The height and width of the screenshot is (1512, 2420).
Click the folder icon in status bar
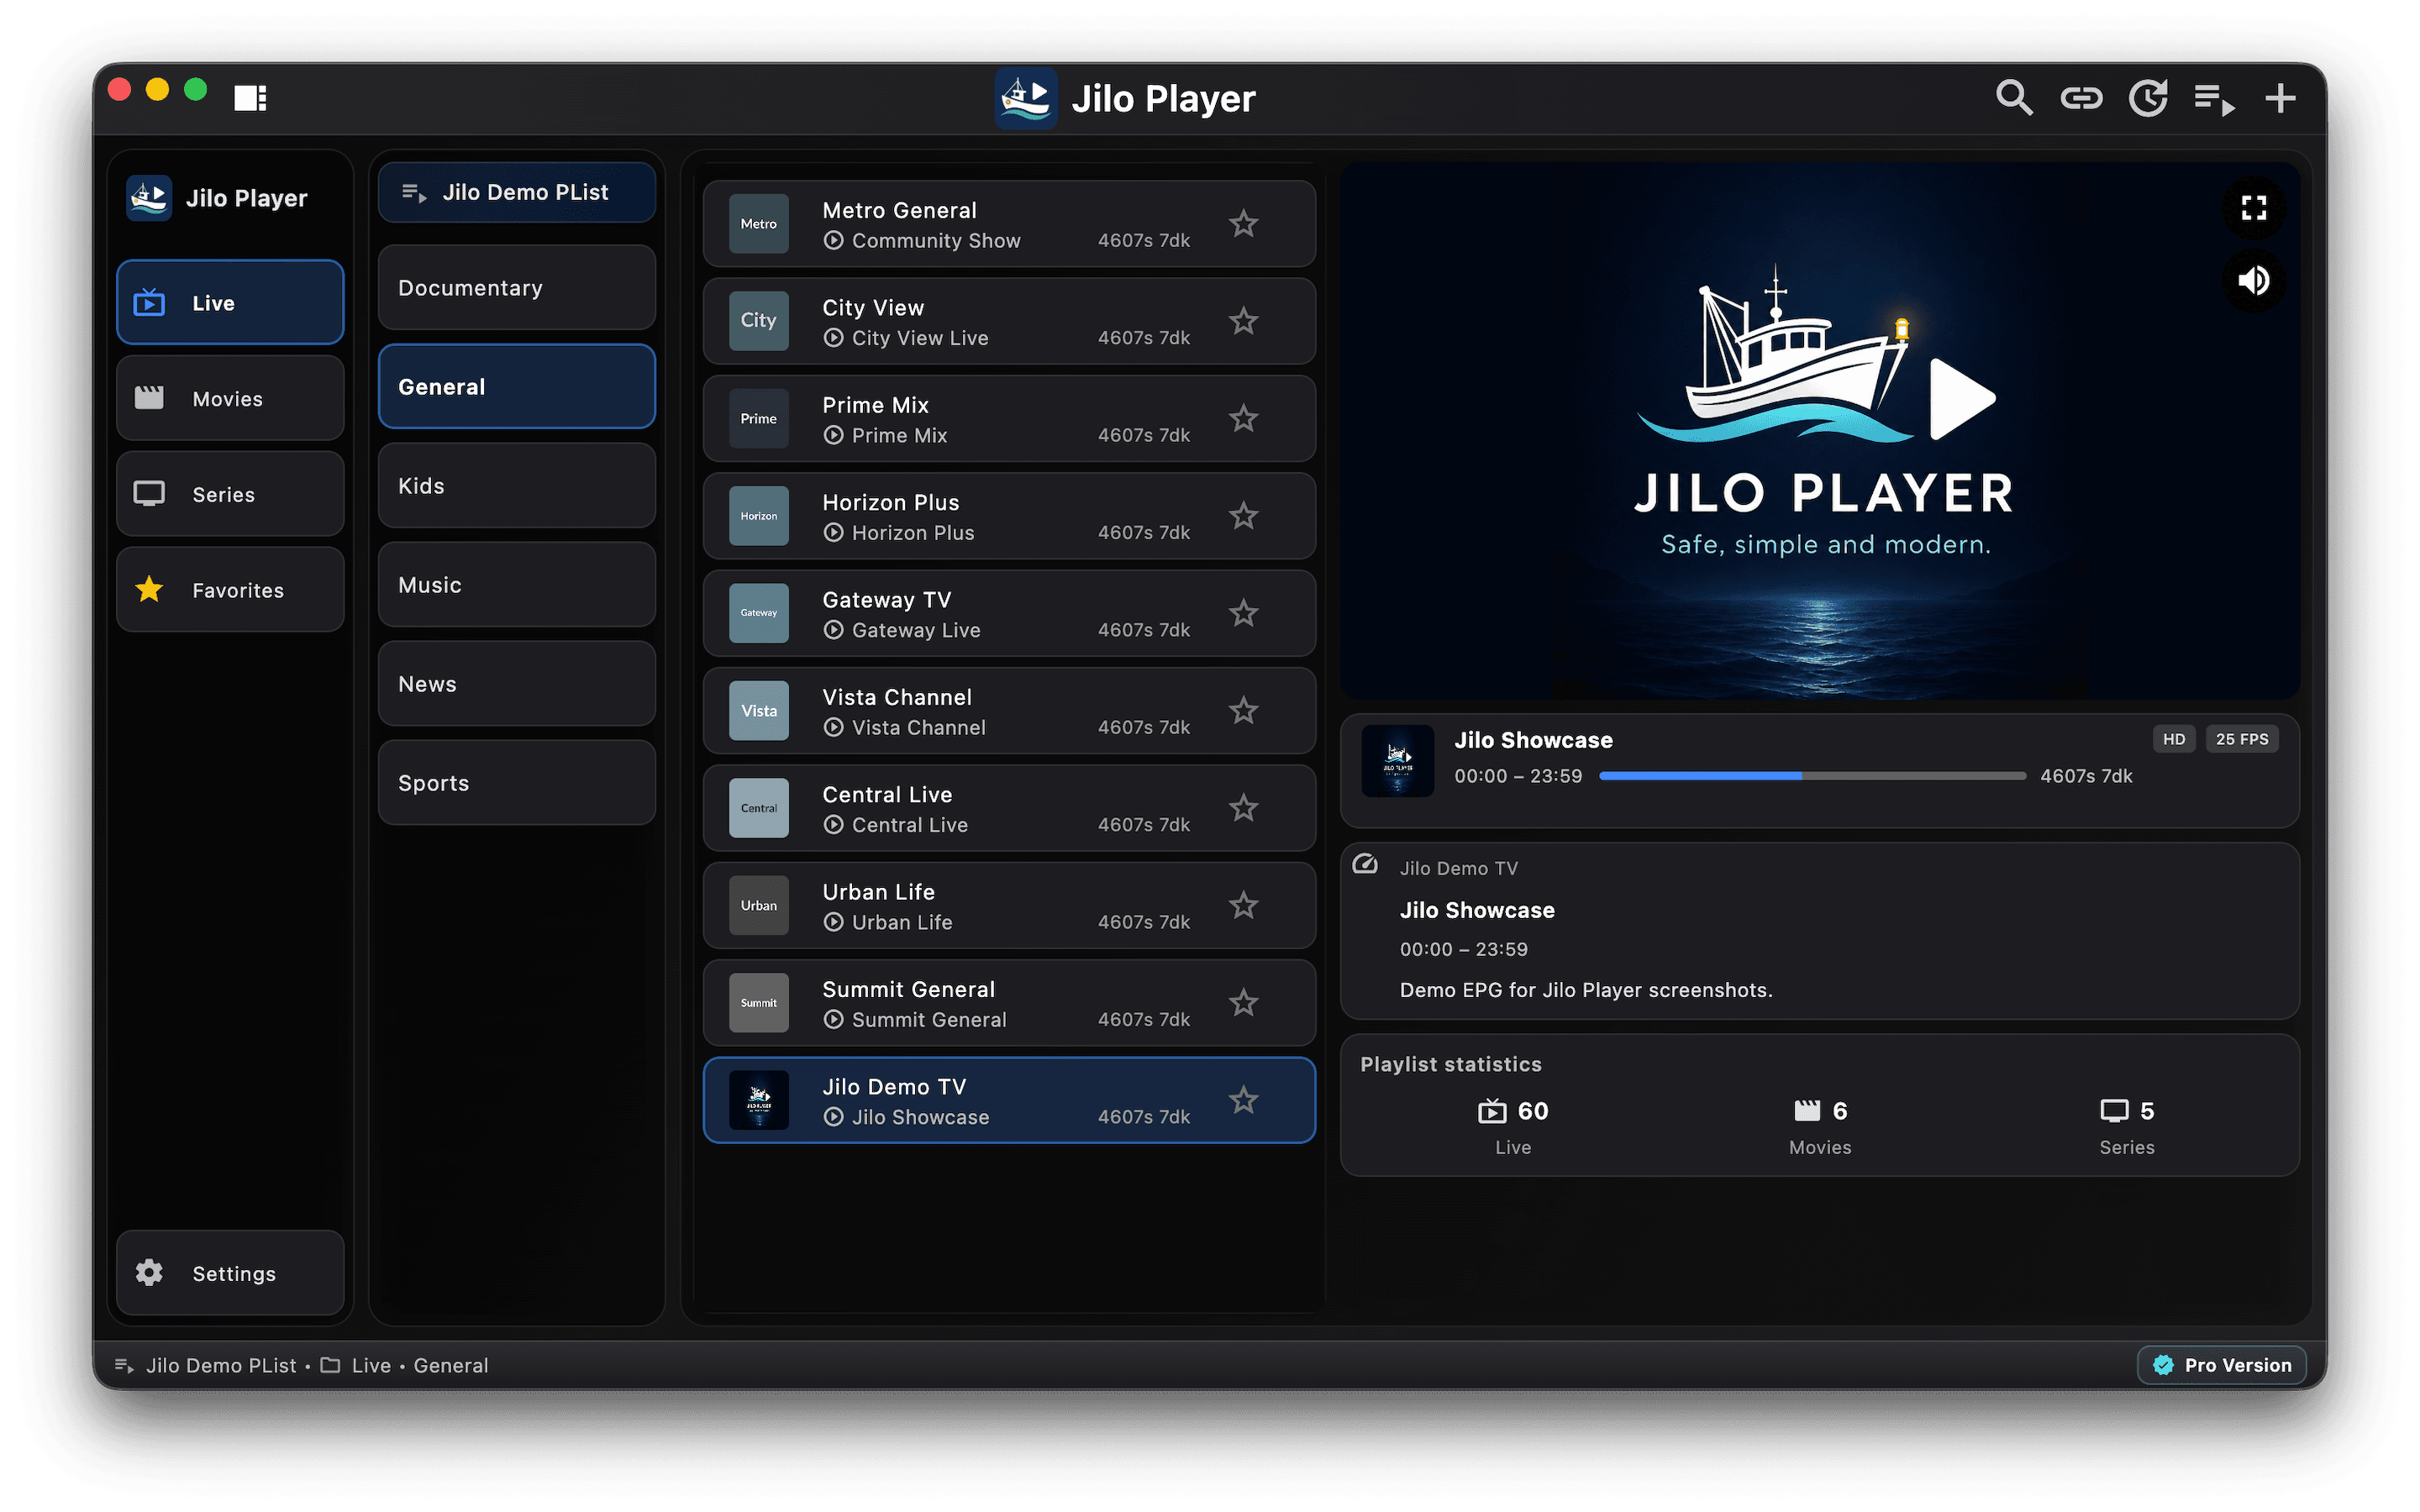pyautogui.click(x=330, y=1365)
